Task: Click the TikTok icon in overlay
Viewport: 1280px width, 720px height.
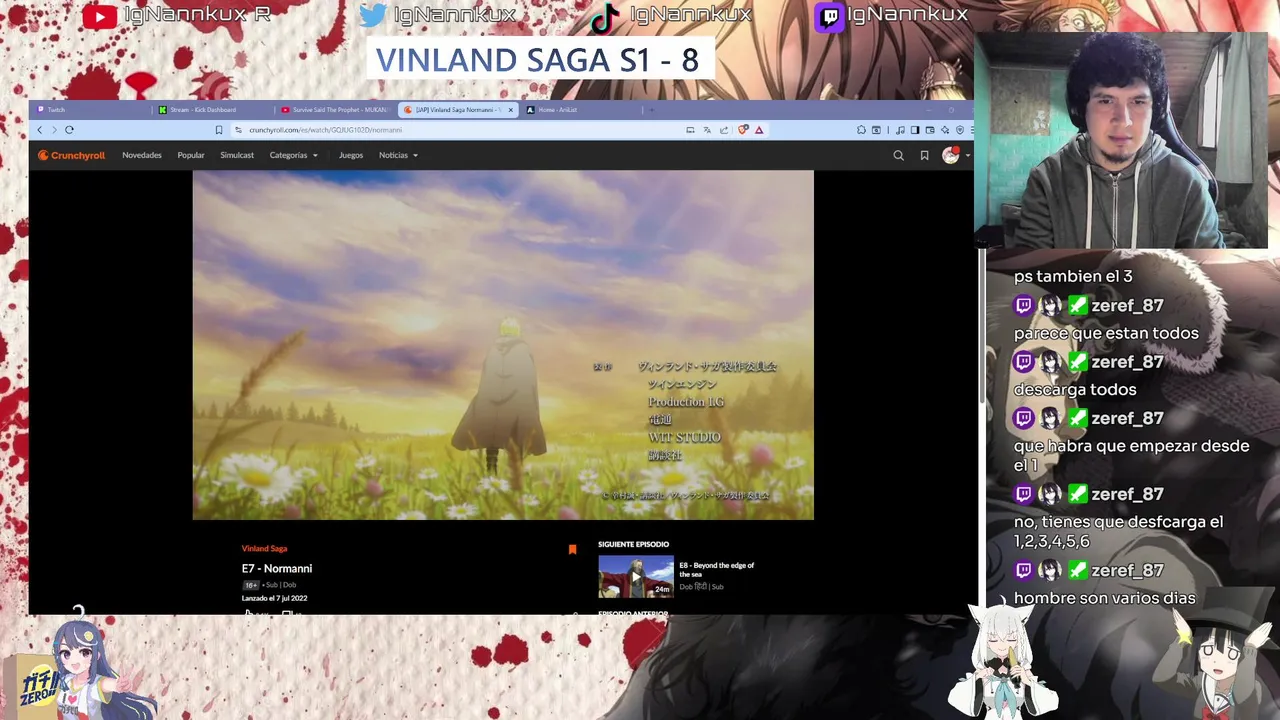Action: 604,17
